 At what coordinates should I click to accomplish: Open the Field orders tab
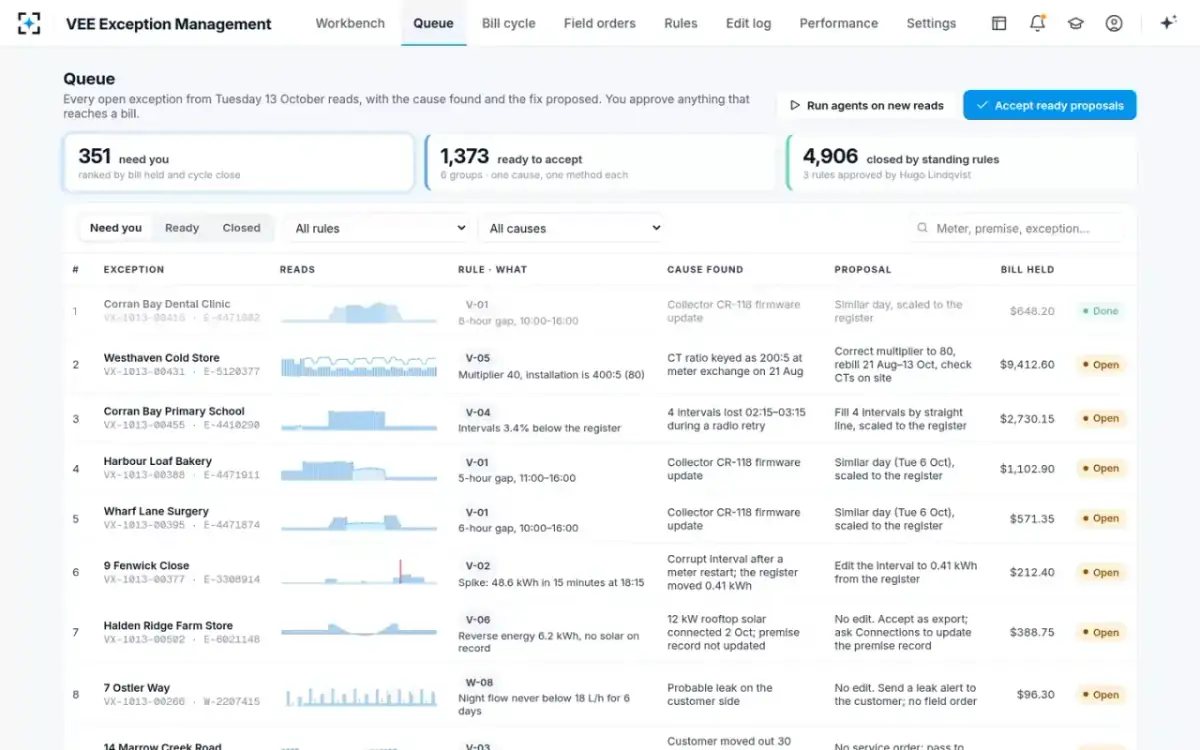click(x=599, y=23)
